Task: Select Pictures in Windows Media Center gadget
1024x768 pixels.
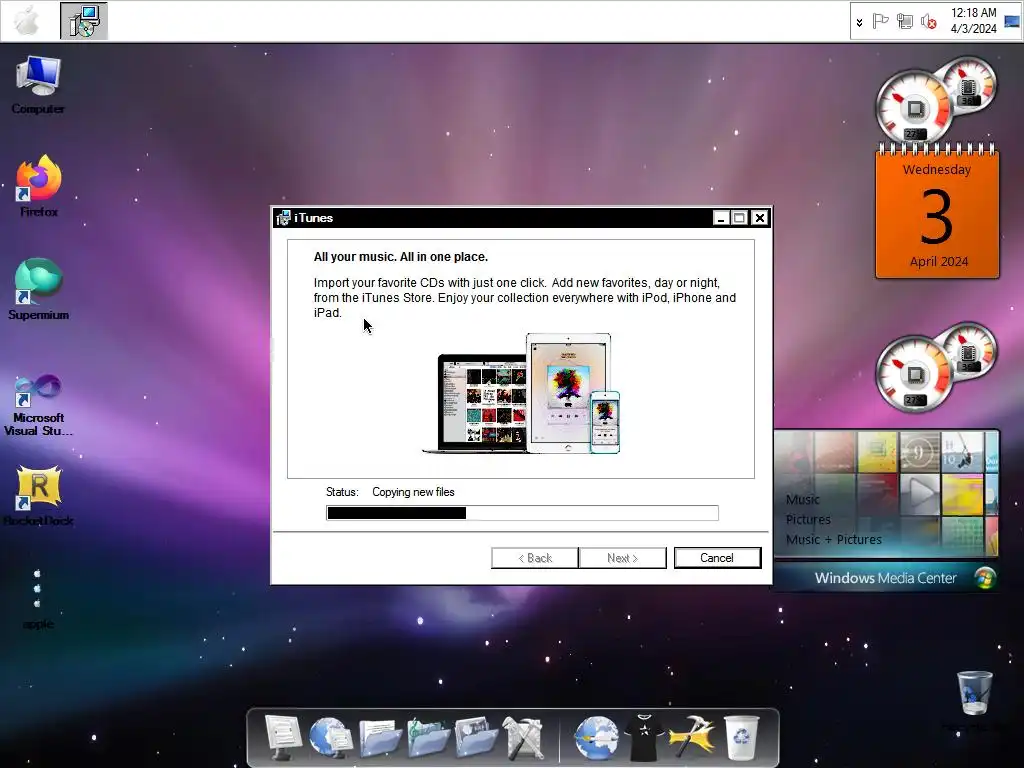Action: pos(808,520)
